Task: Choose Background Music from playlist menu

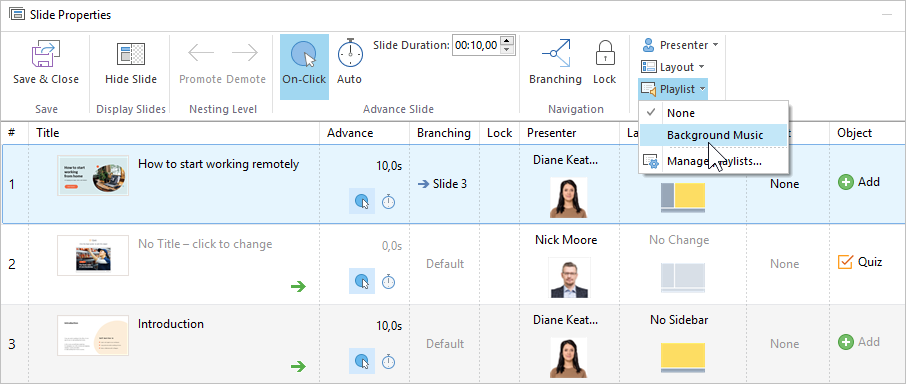Action: (715, 135)
